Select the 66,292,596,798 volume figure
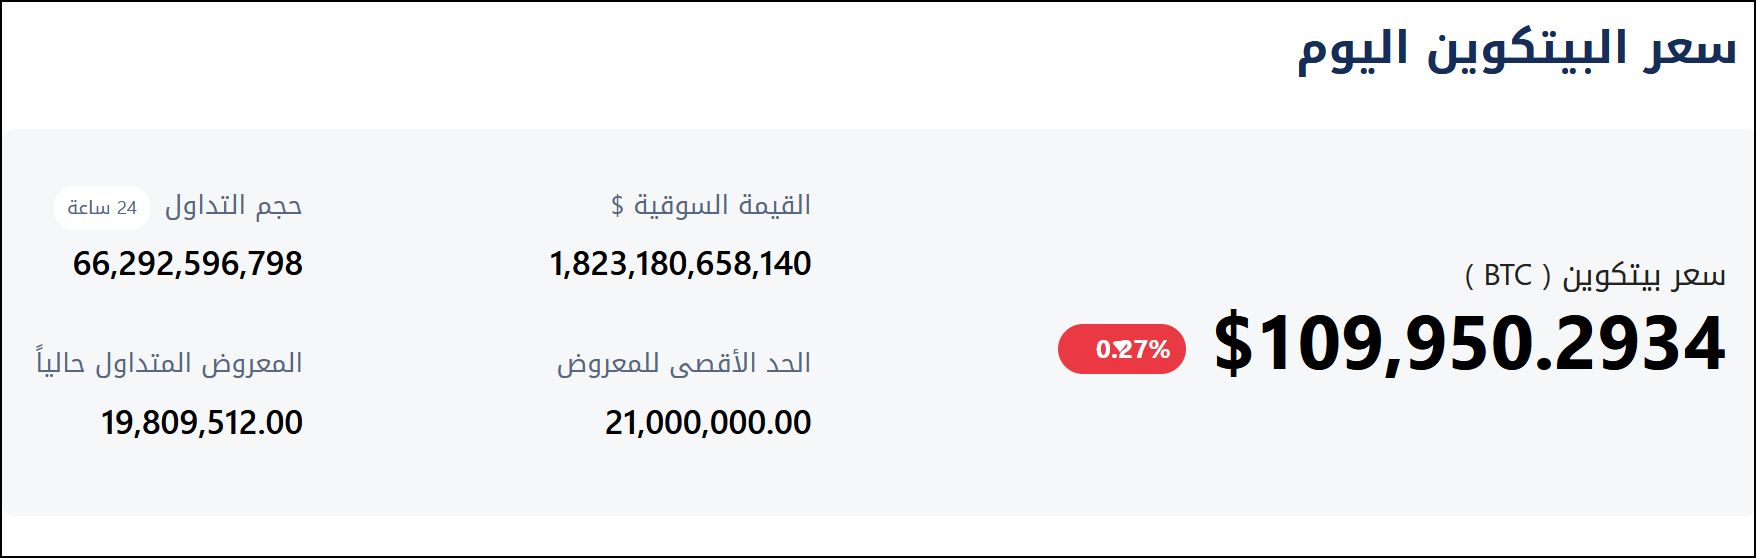1756x558 pixels. [x=188, y=264]
